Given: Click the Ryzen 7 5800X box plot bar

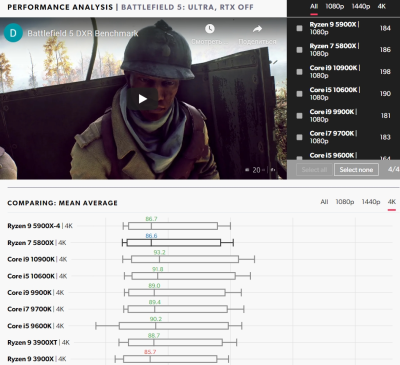Looking at the screenshot, I should tap(174, 243).
